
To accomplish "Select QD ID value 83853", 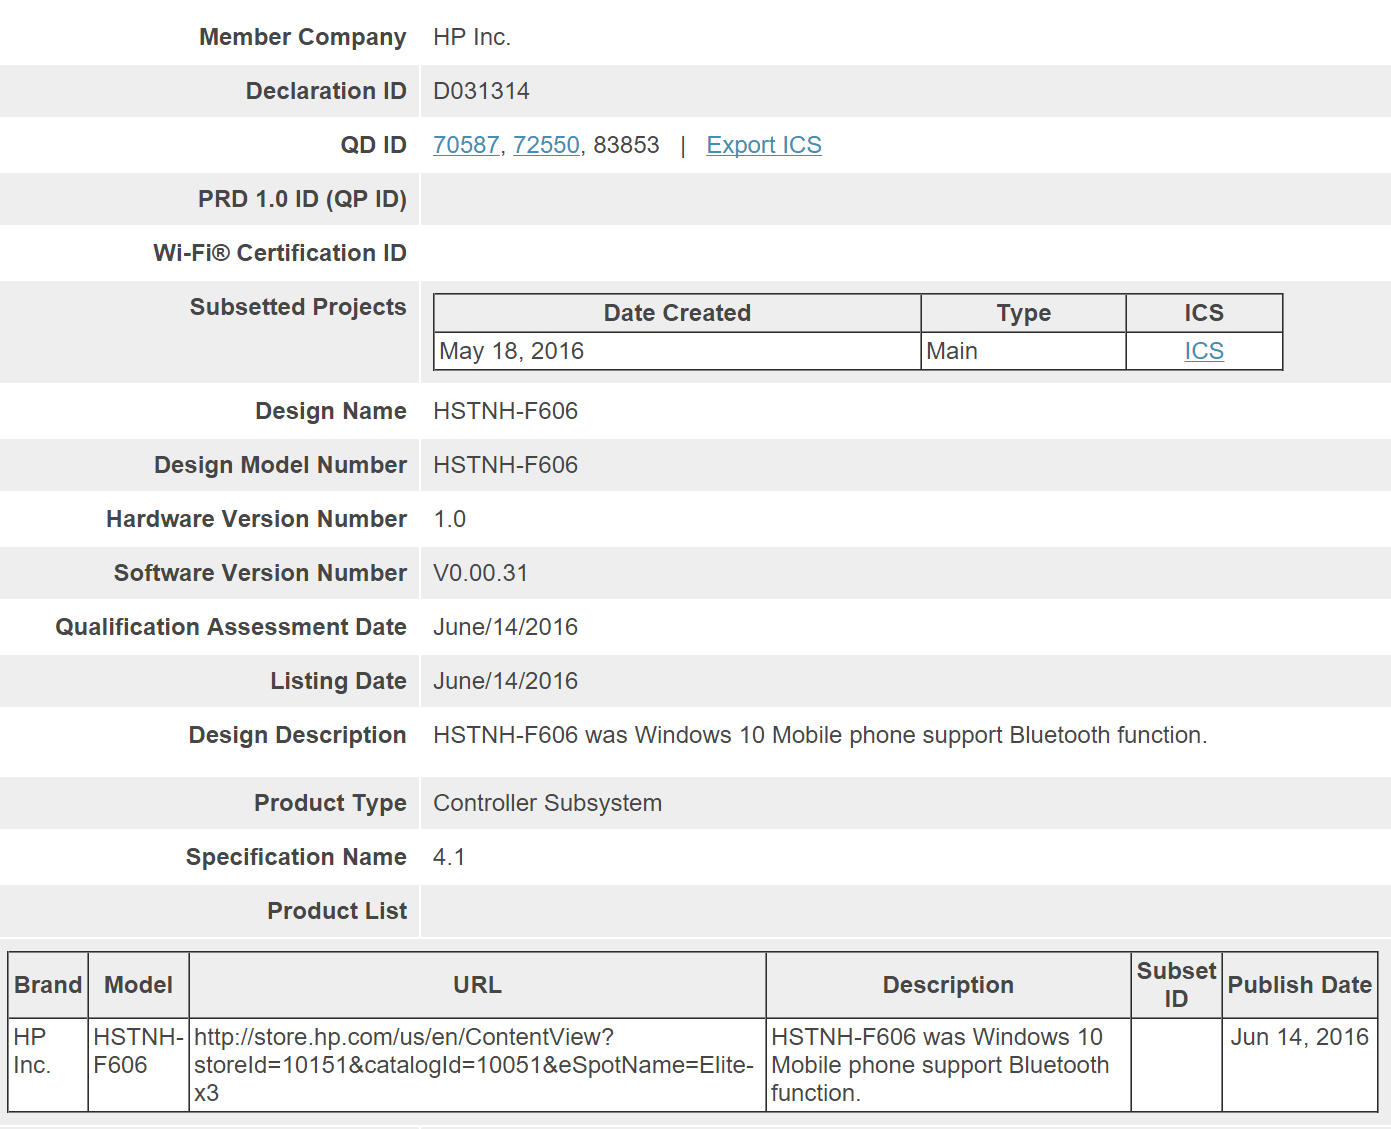I will [x=626, y=145].
